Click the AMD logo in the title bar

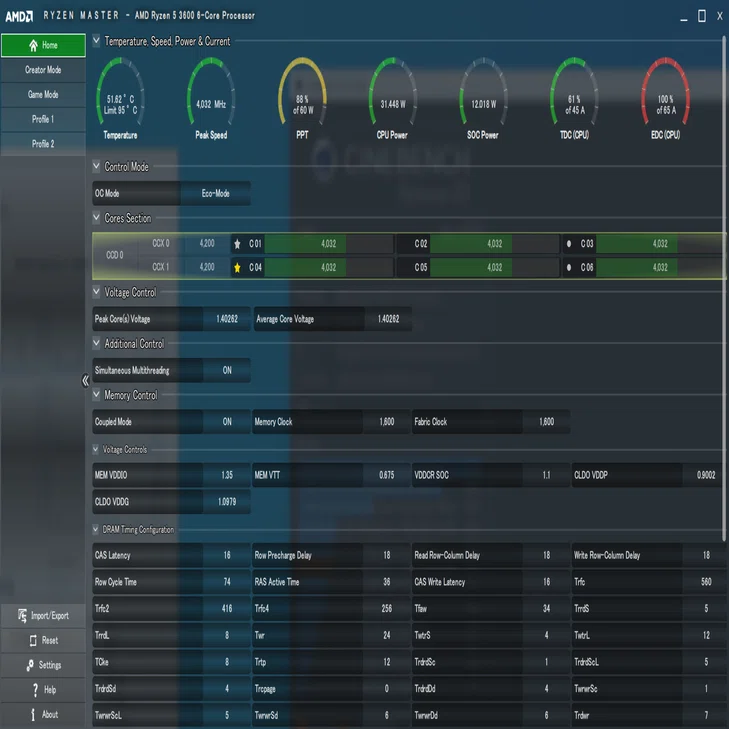(19, 16)
